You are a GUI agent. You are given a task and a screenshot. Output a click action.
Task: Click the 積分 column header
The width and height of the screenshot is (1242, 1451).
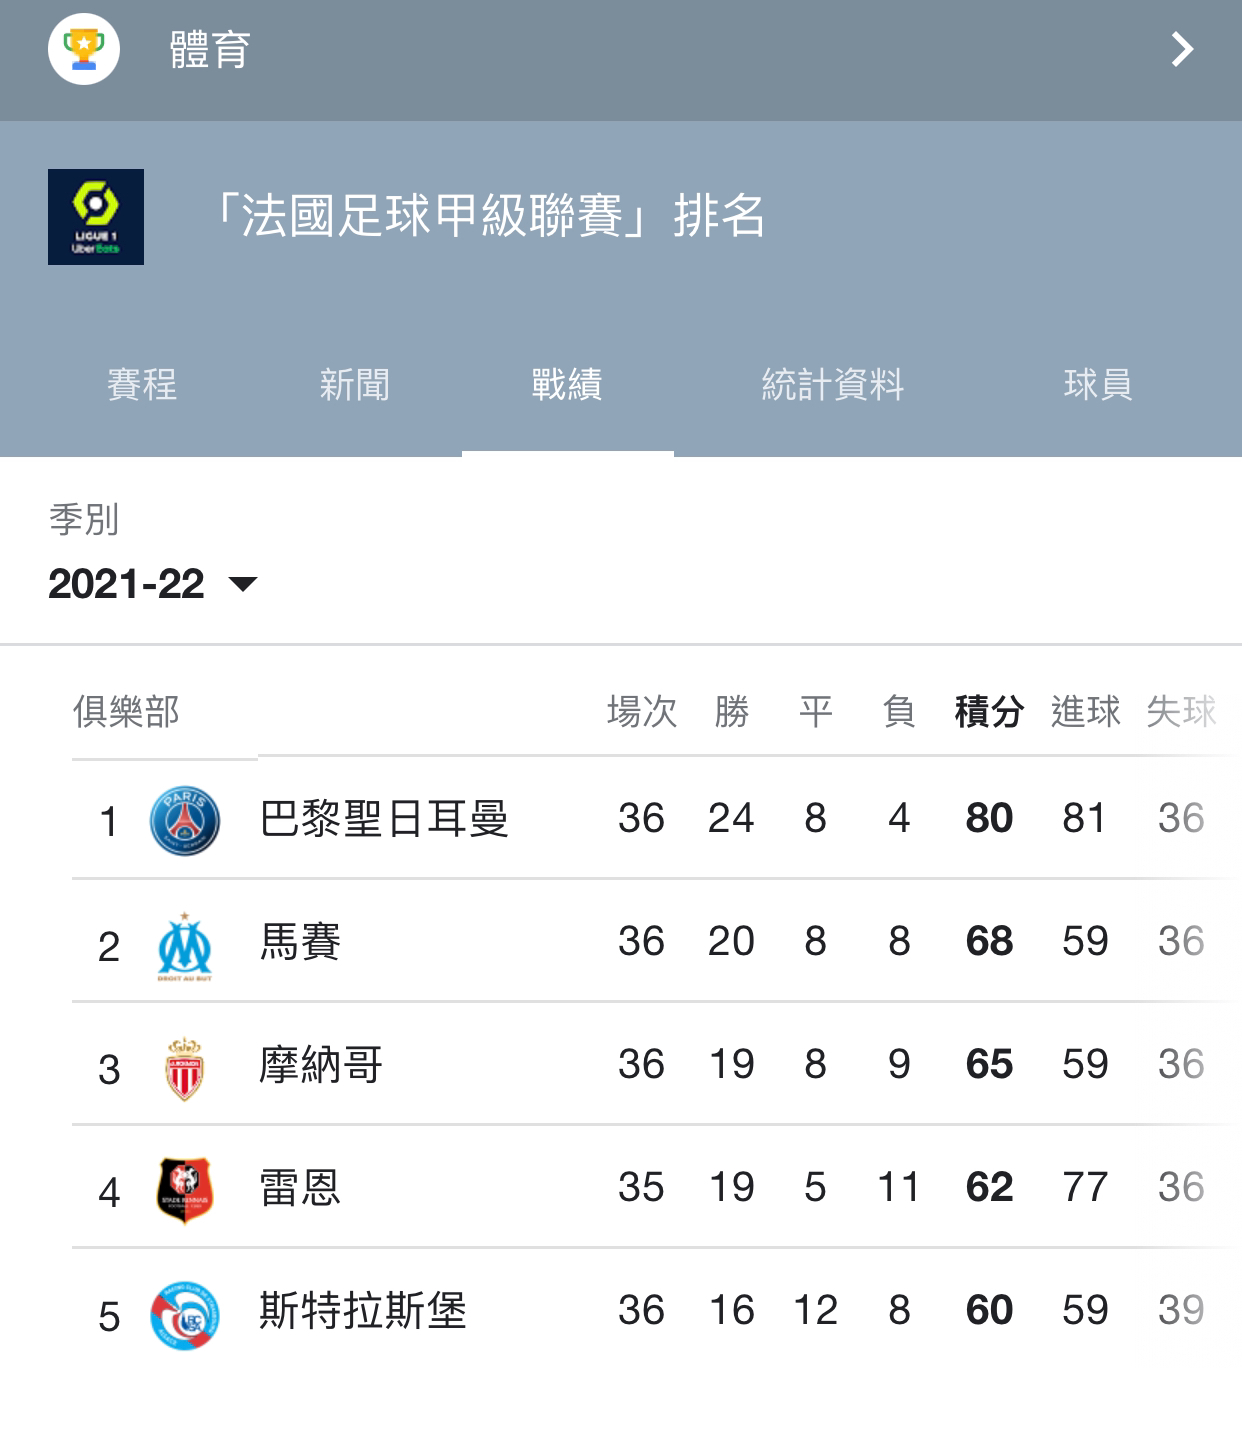point(989,712)
